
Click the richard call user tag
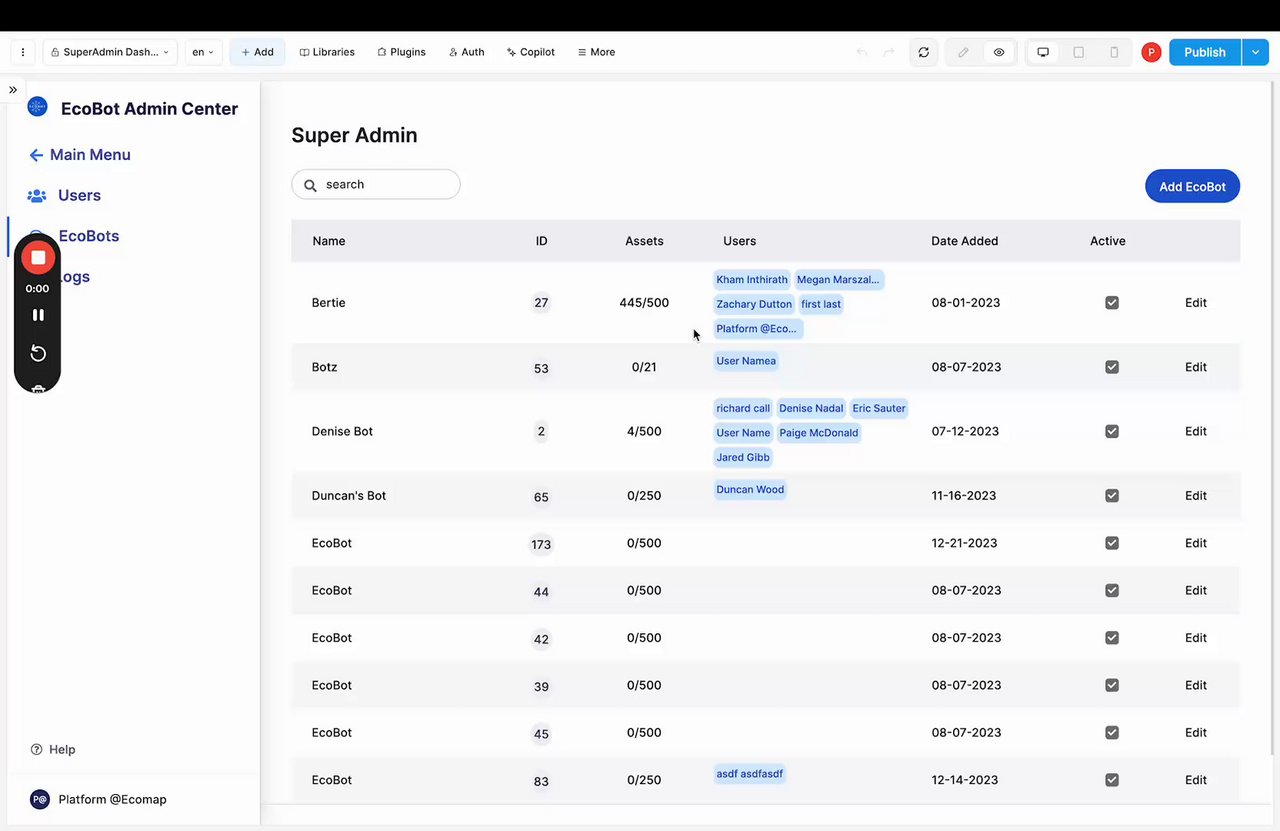743,408
